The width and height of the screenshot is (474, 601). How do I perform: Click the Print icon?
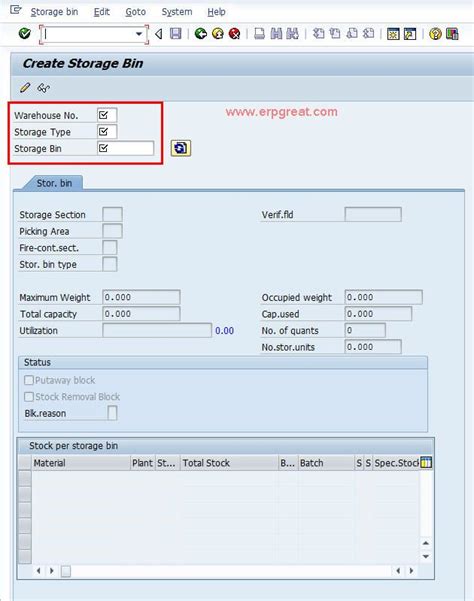pyautogui.click(x=259, y=34)
